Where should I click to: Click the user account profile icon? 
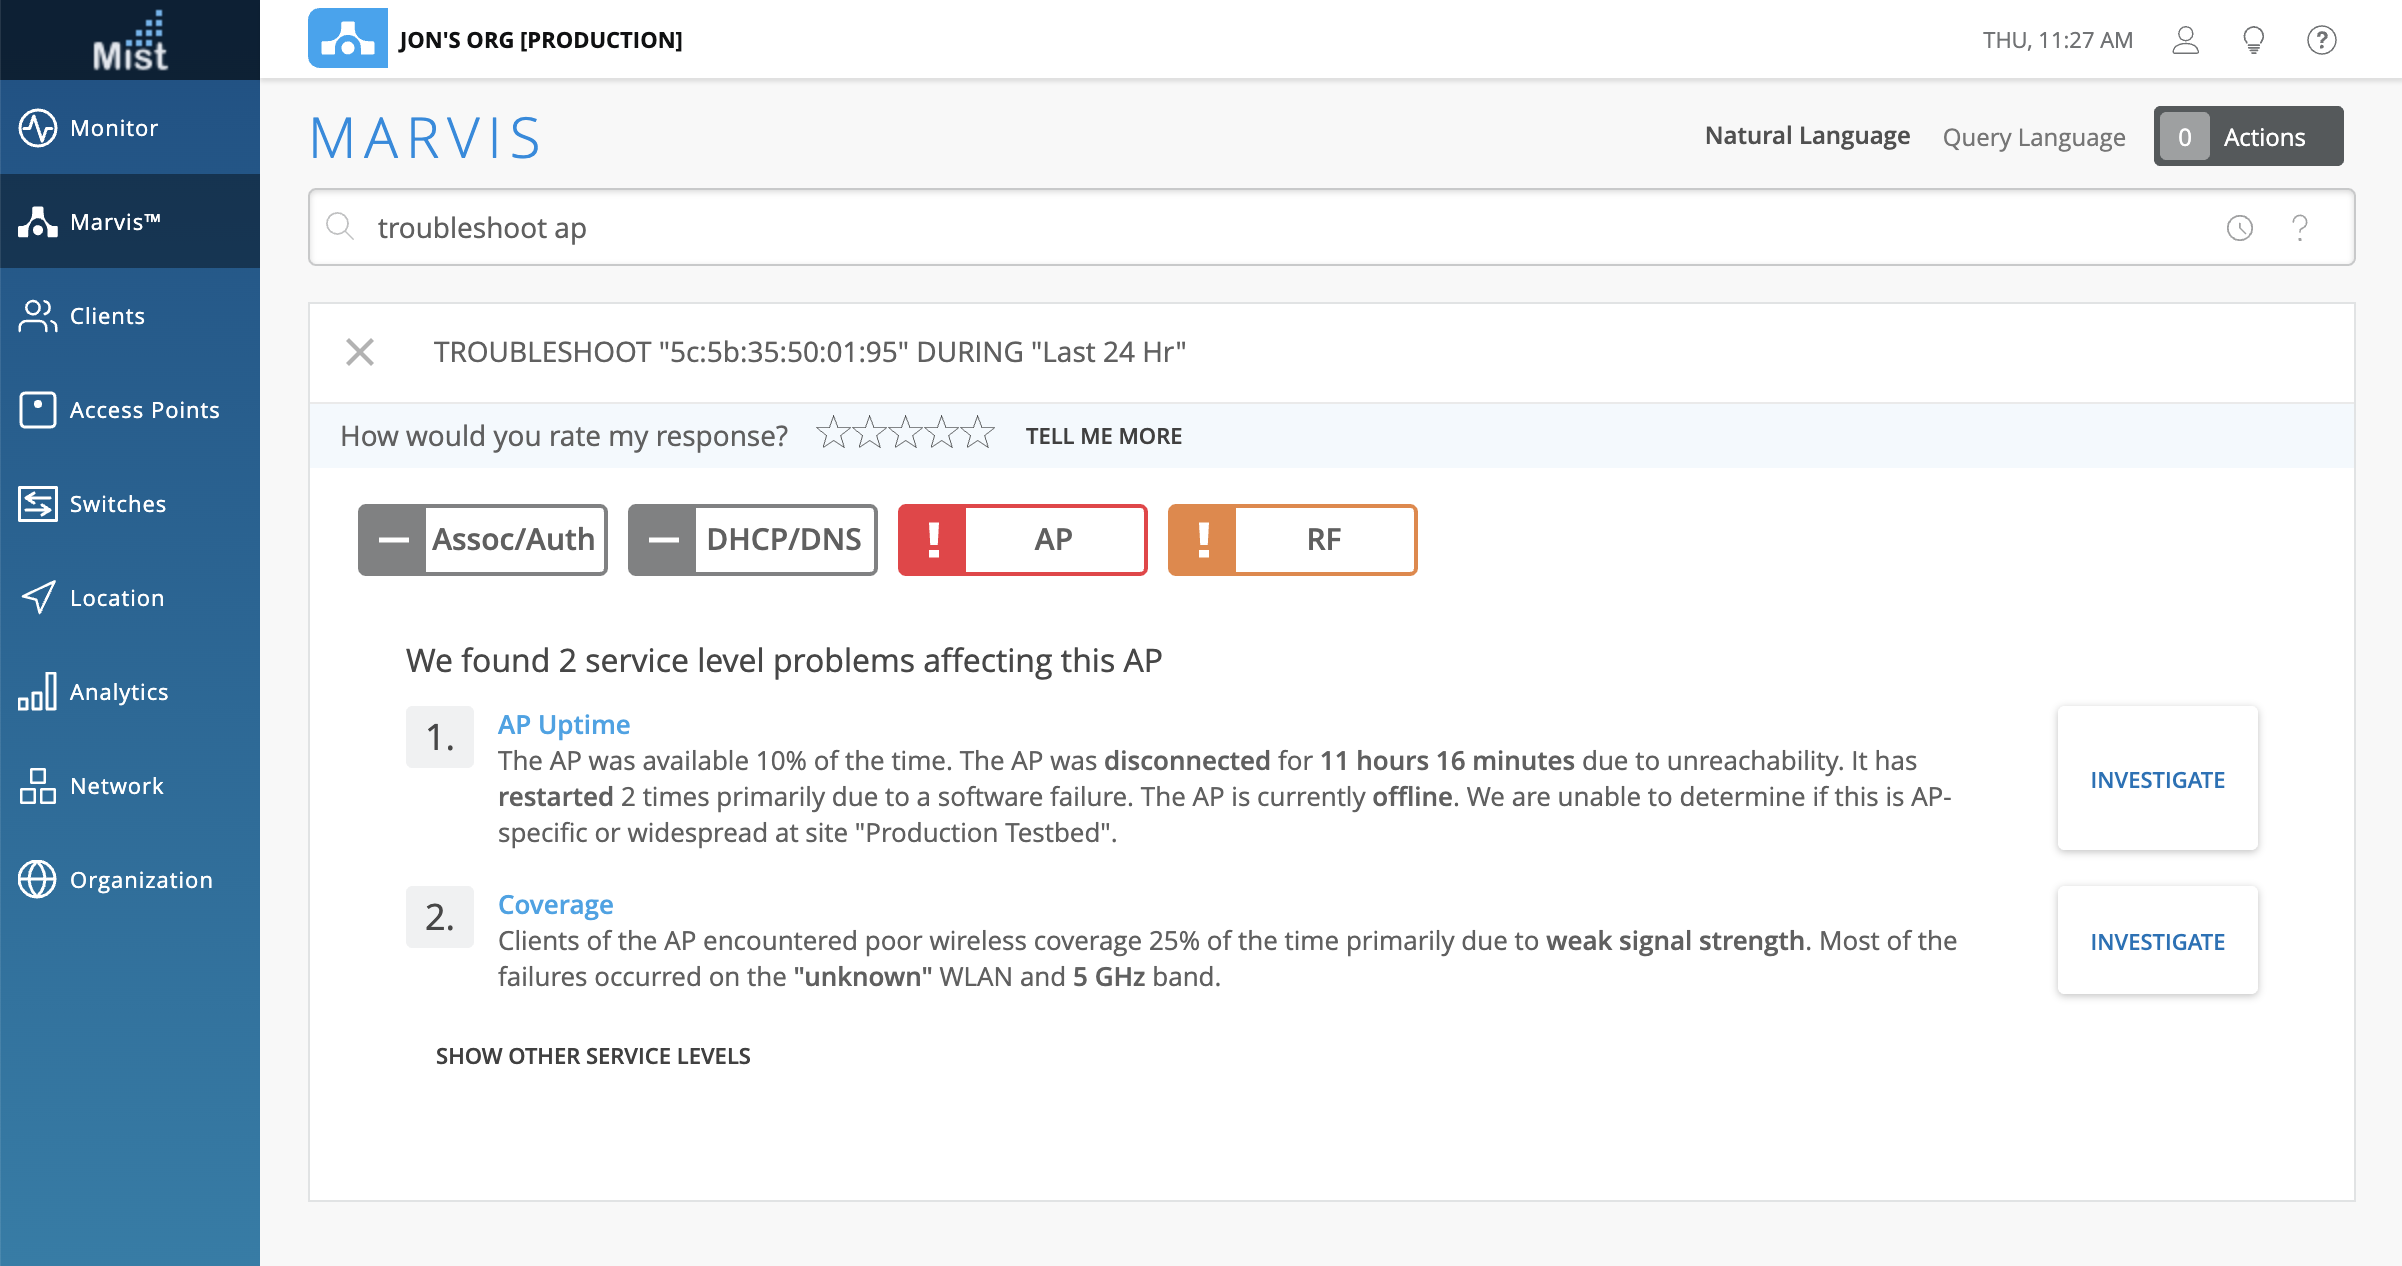[2186, 40]
